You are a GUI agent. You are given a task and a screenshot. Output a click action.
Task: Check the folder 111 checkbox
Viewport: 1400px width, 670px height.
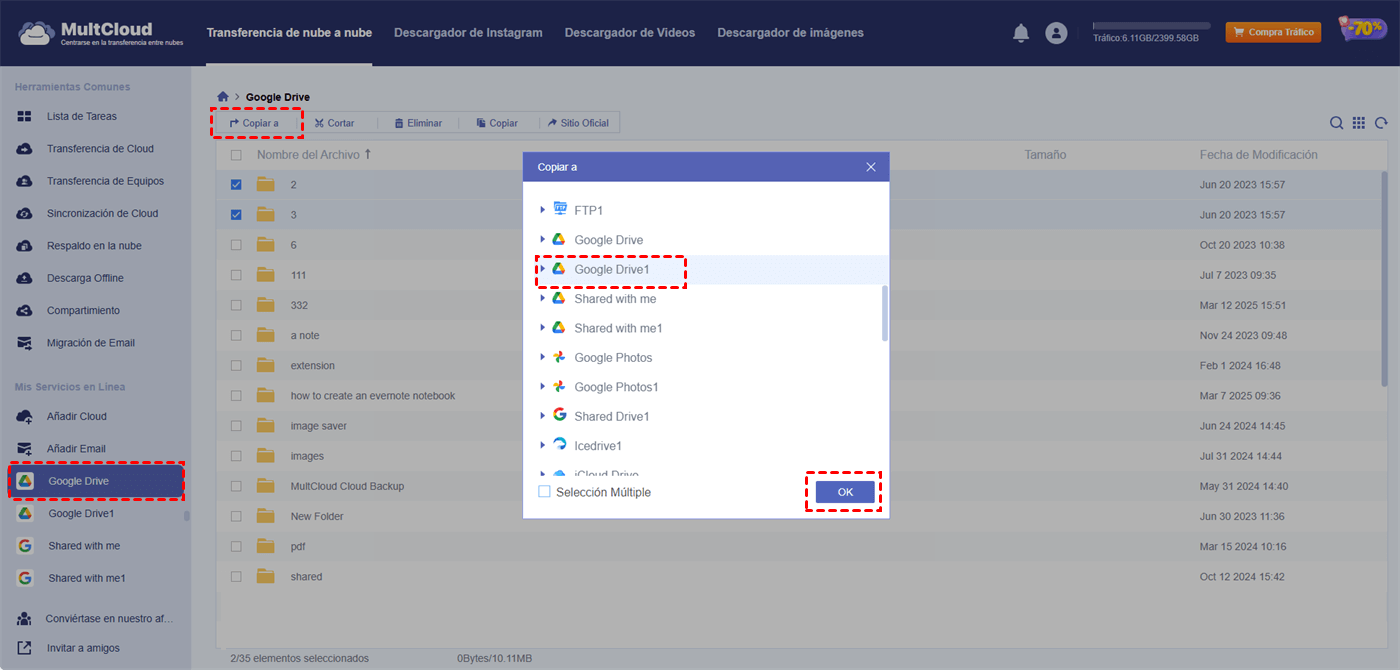(236, 275)
